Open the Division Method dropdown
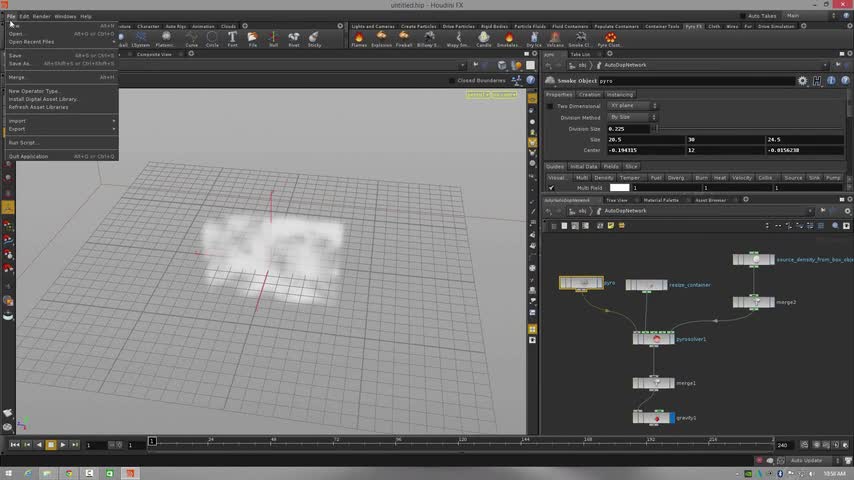Screen dimensions: 854x480 click(x=630, y=117)
